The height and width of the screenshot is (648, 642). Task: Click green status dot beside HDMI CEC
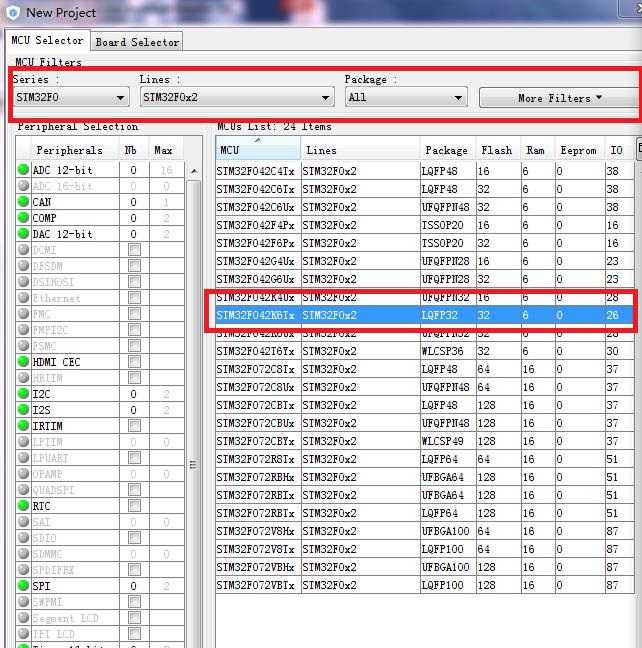pos(24,361)
